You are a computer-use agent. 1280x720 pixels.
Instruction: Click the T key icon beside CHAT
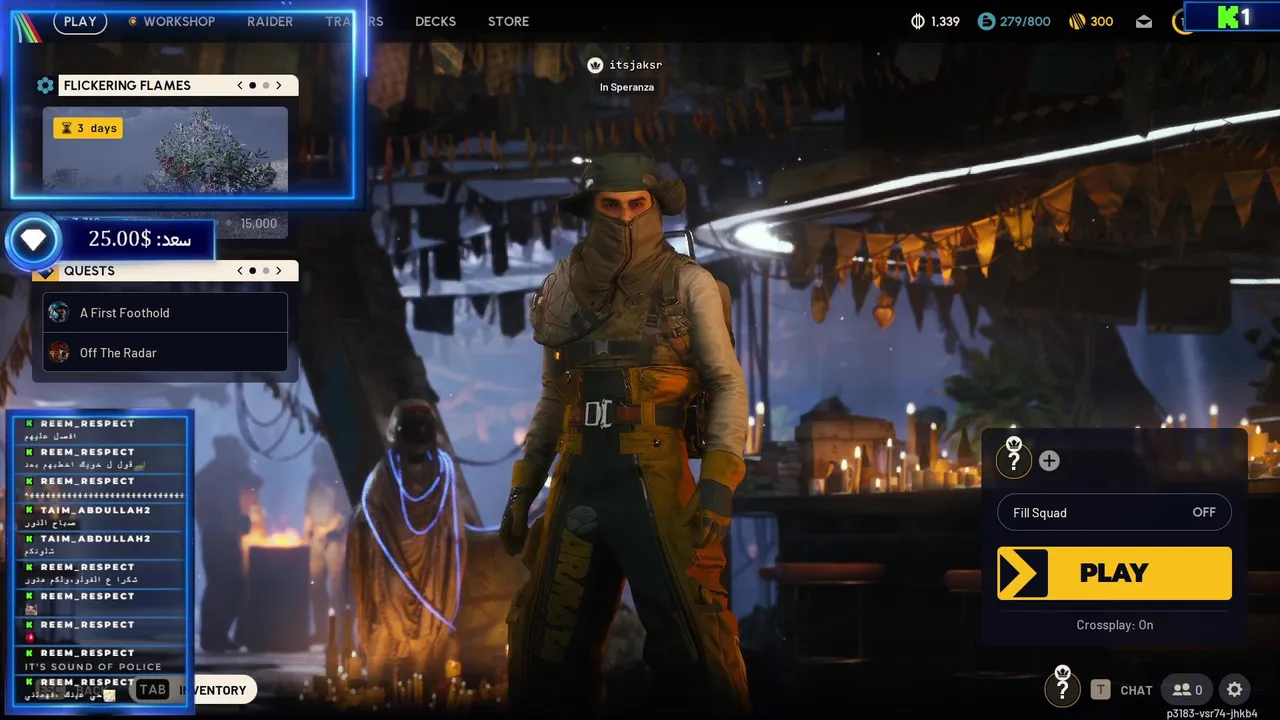coord(1100,689)
